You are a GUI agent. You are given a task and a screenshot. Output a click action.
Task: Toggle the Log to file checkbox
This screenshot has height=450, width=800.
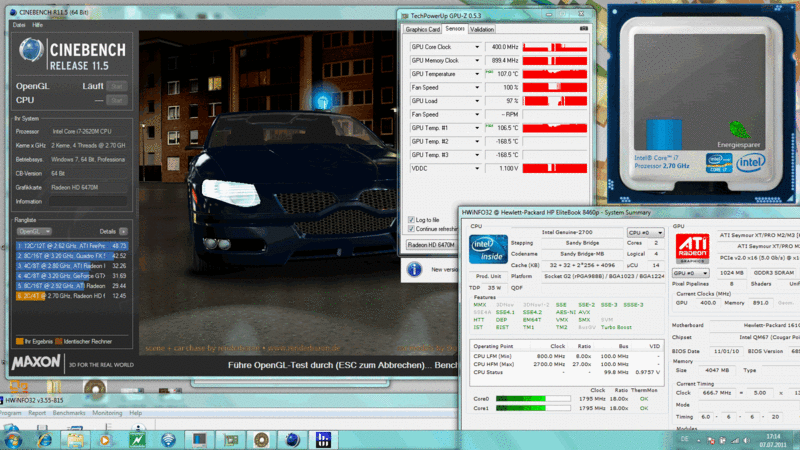tap(412, 219)
